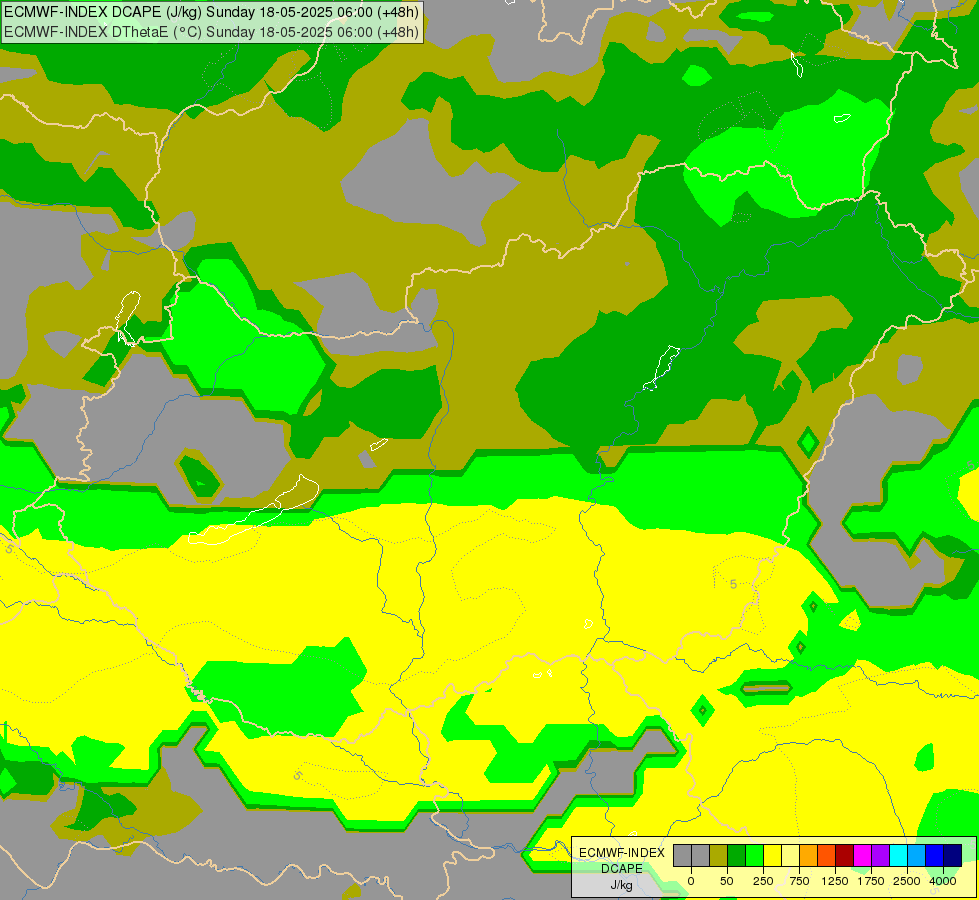Click the legend value 50
The width and height of the screenshot is (979, 900).
727,881
